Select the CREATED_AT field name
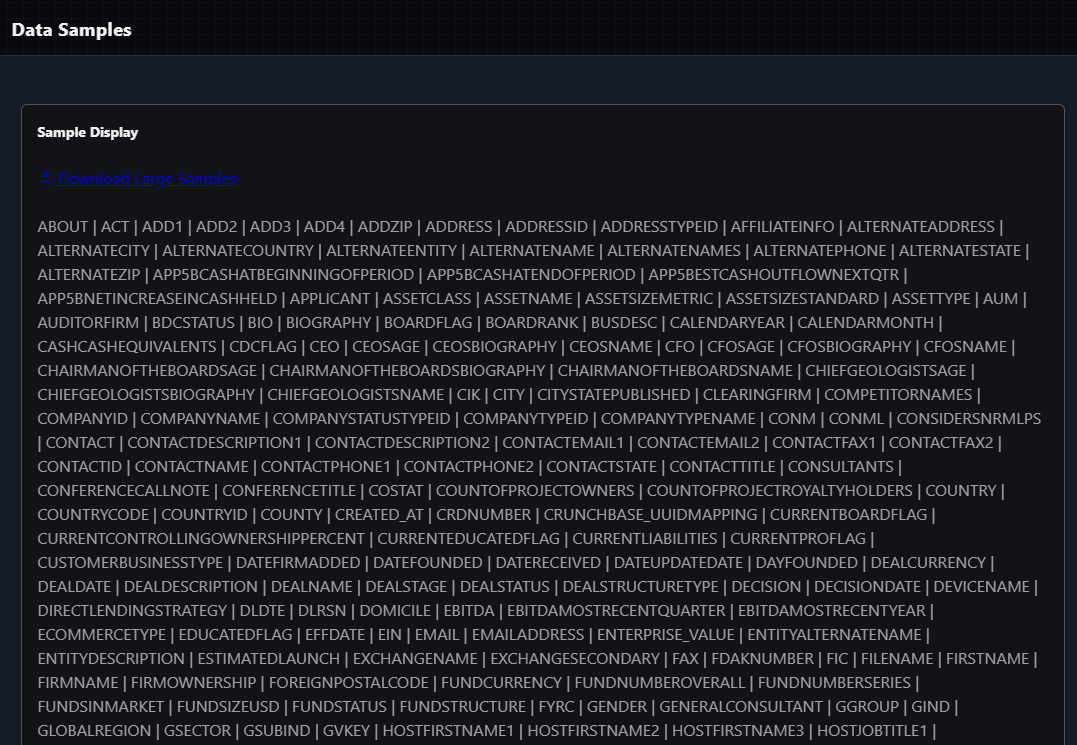The height and width of the screenshot is (745, 1077). (x=378, y=515)
